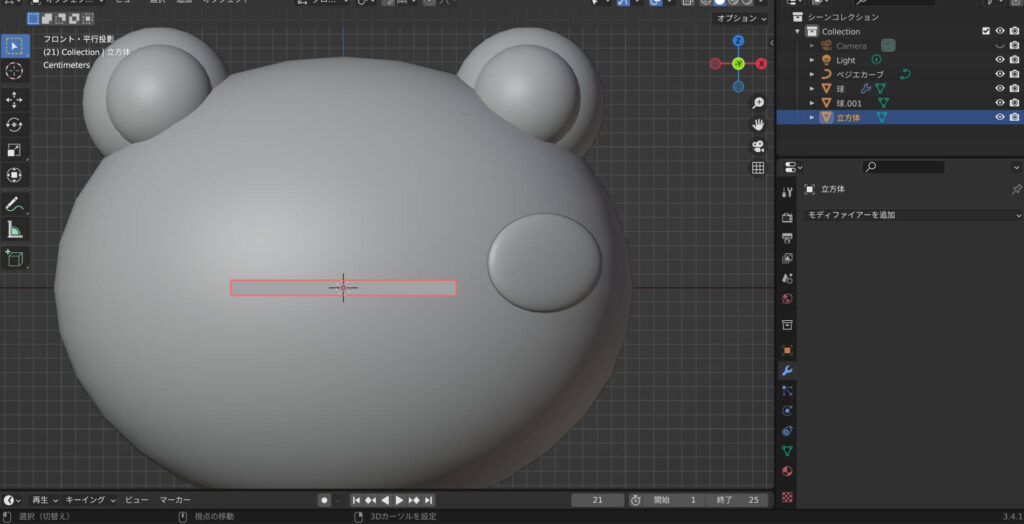Uncheck the Collection exclude checkbox
This screenshot has width=1024, height=524.
tap(986, 32)
